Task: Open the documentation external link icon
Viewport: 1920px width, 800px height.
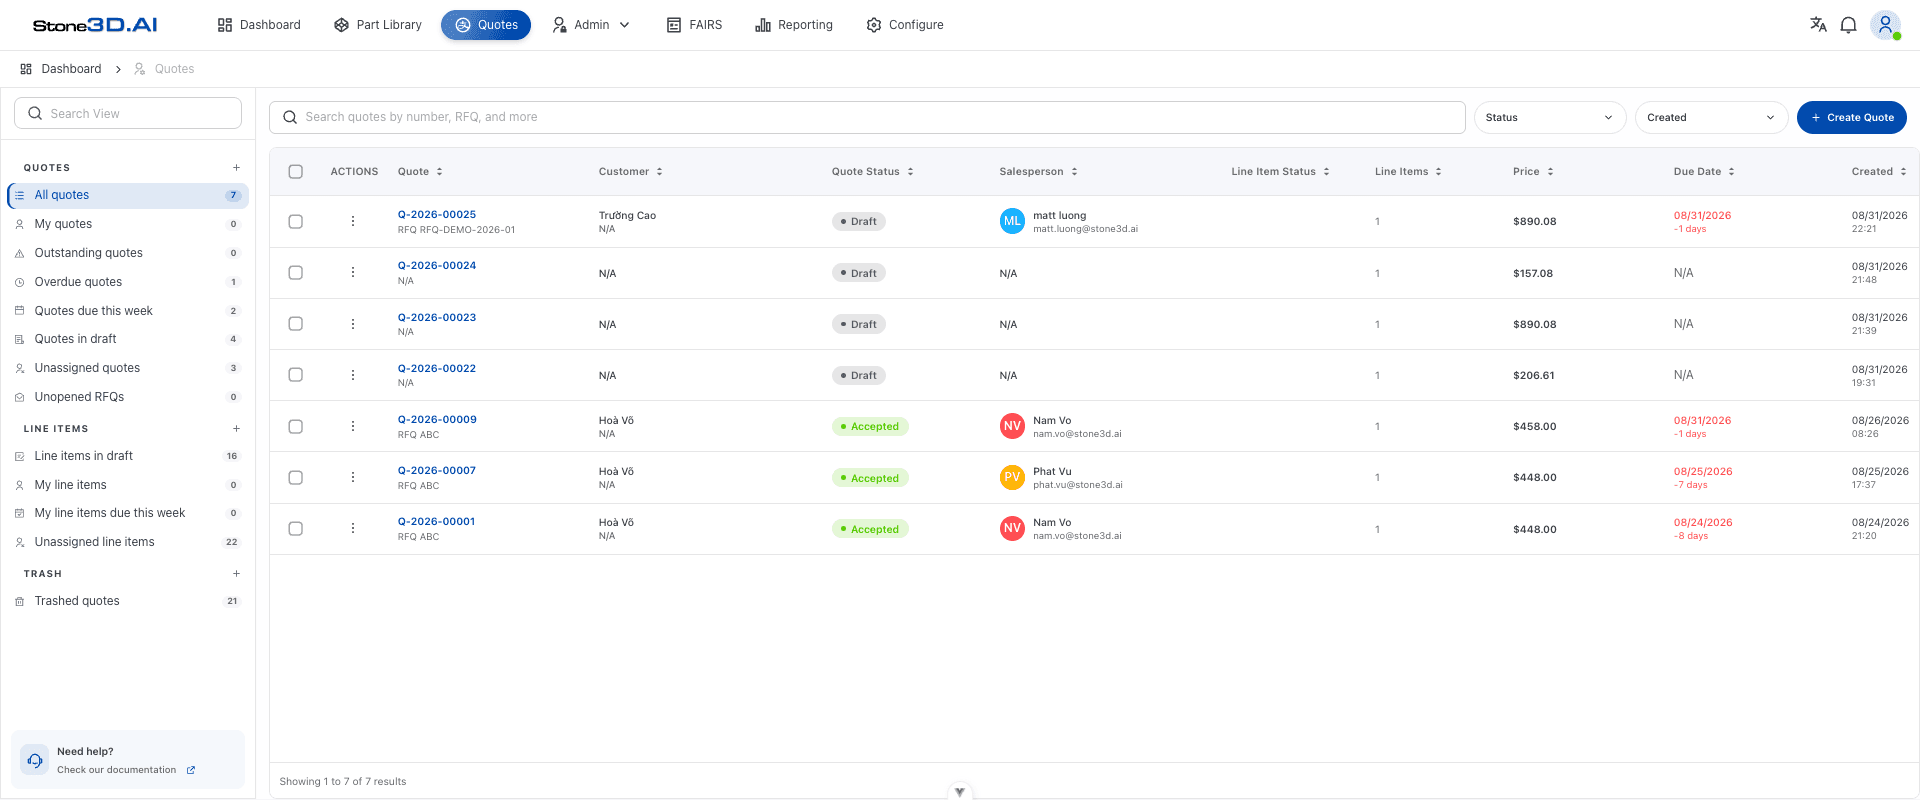Action: [191, 770]
